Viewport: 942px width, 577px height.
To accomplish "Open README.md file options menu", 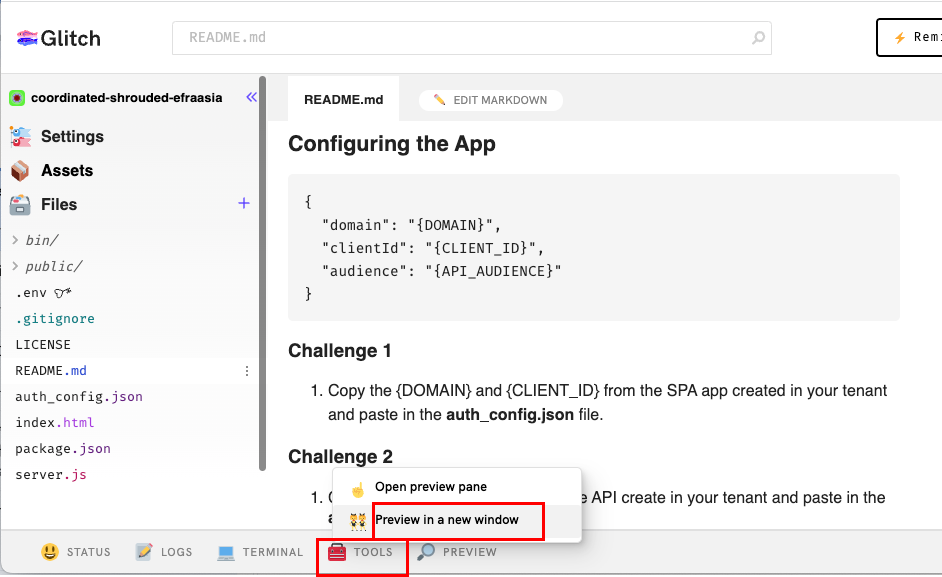I will coord(247,371).
